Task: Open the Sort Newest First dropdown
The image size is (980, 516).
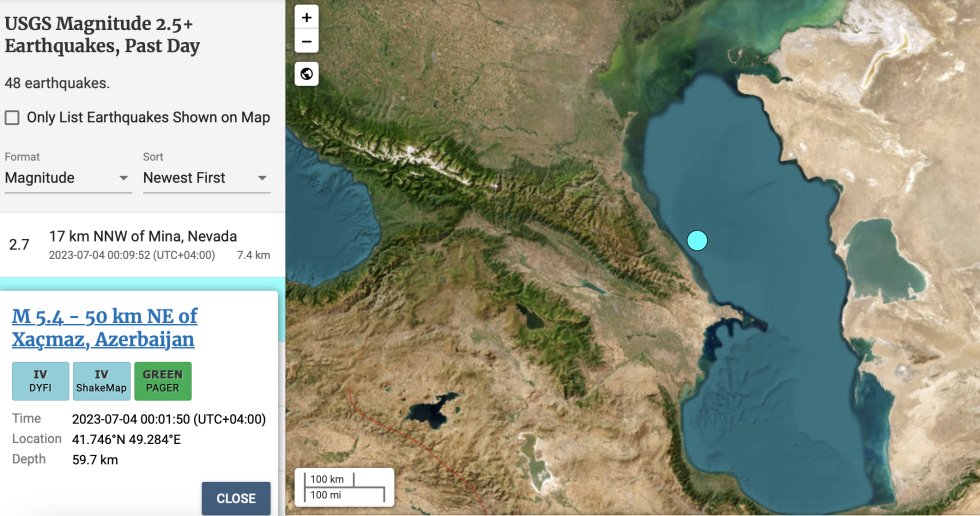Action: [206, 178]
